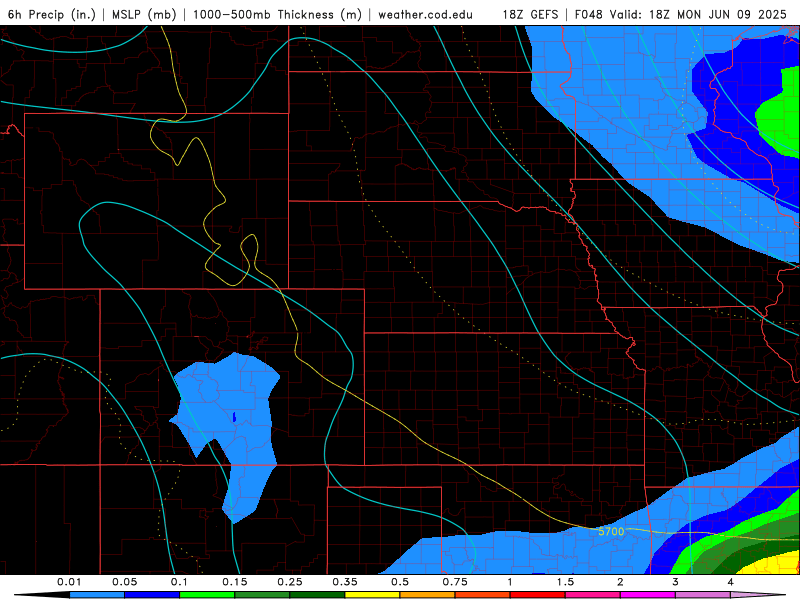
Task: Click the '18Z GEFS' model run text
Action: (531, 14)
